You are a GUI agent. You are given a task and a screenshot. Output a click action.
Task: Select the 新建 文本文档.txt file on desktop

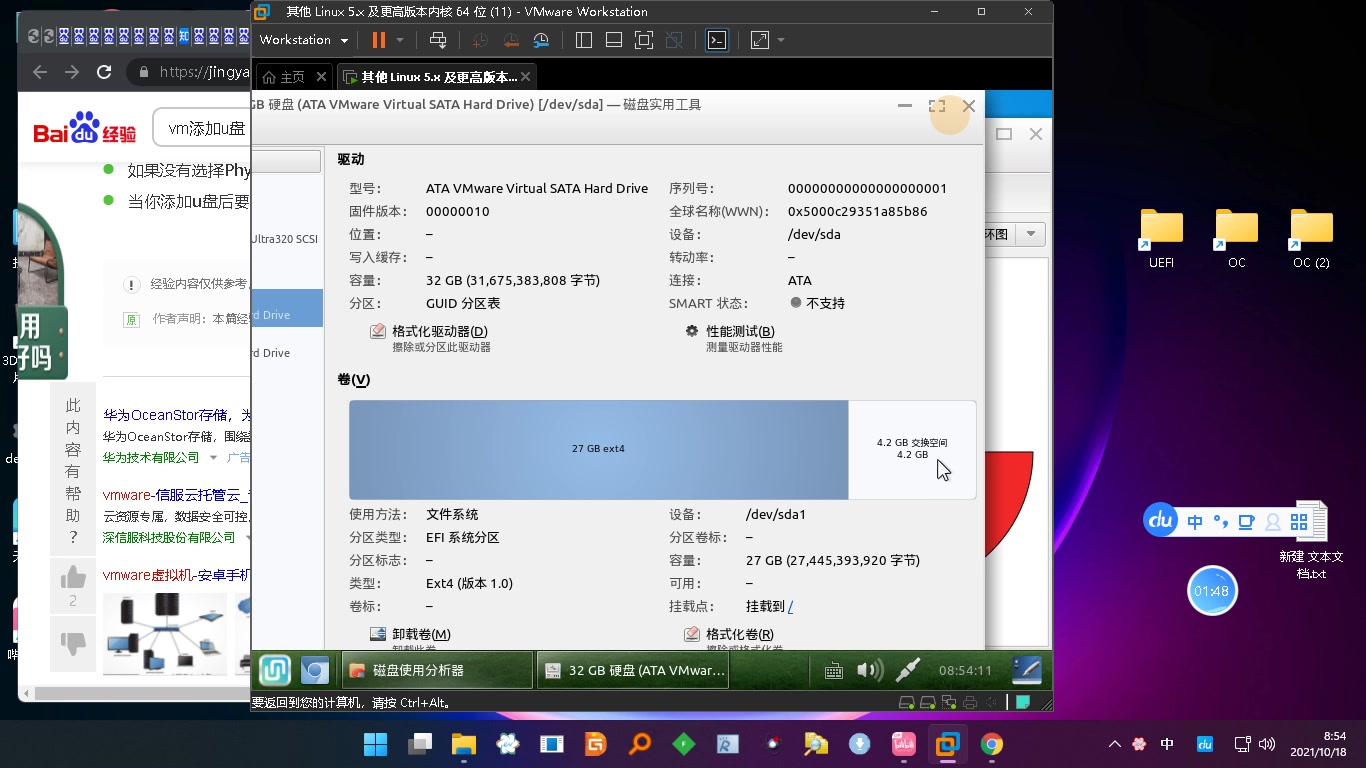[x=1311, y=540]
